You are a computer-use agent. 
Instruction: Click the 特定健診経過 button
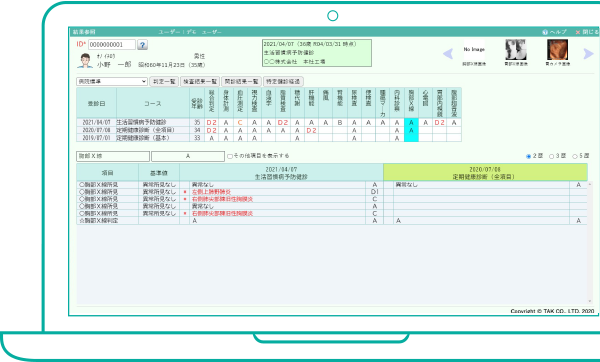pos(283,82)
